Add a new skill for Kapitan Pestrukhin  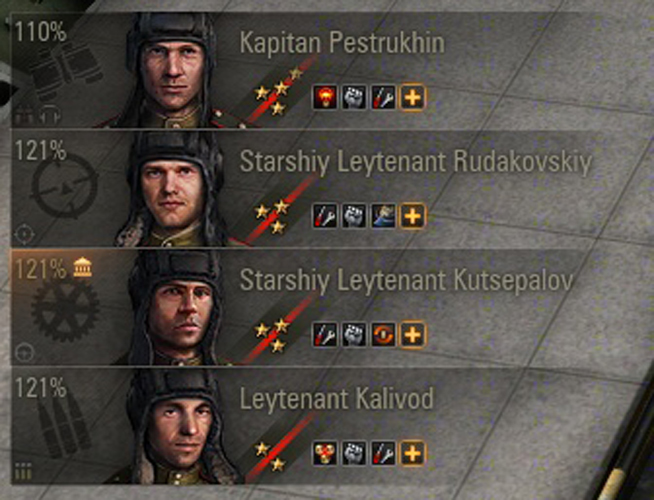click(x=413, y=98)
